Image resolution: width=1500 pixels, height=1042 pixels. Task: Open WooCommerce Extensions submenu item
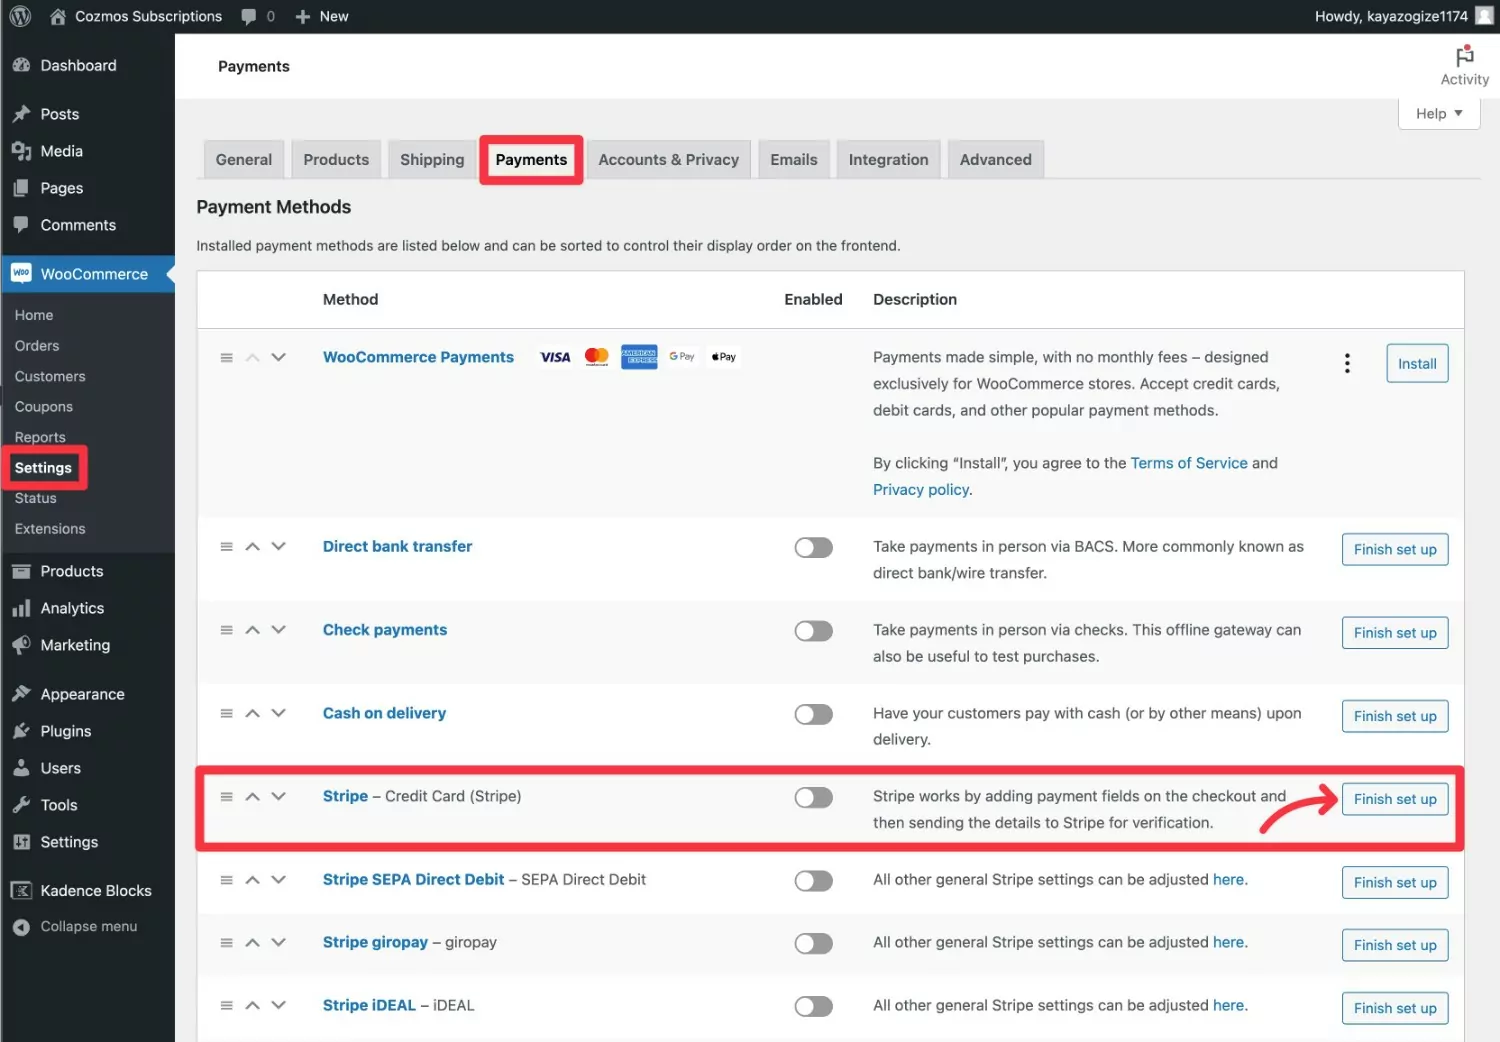pos(50,529)
